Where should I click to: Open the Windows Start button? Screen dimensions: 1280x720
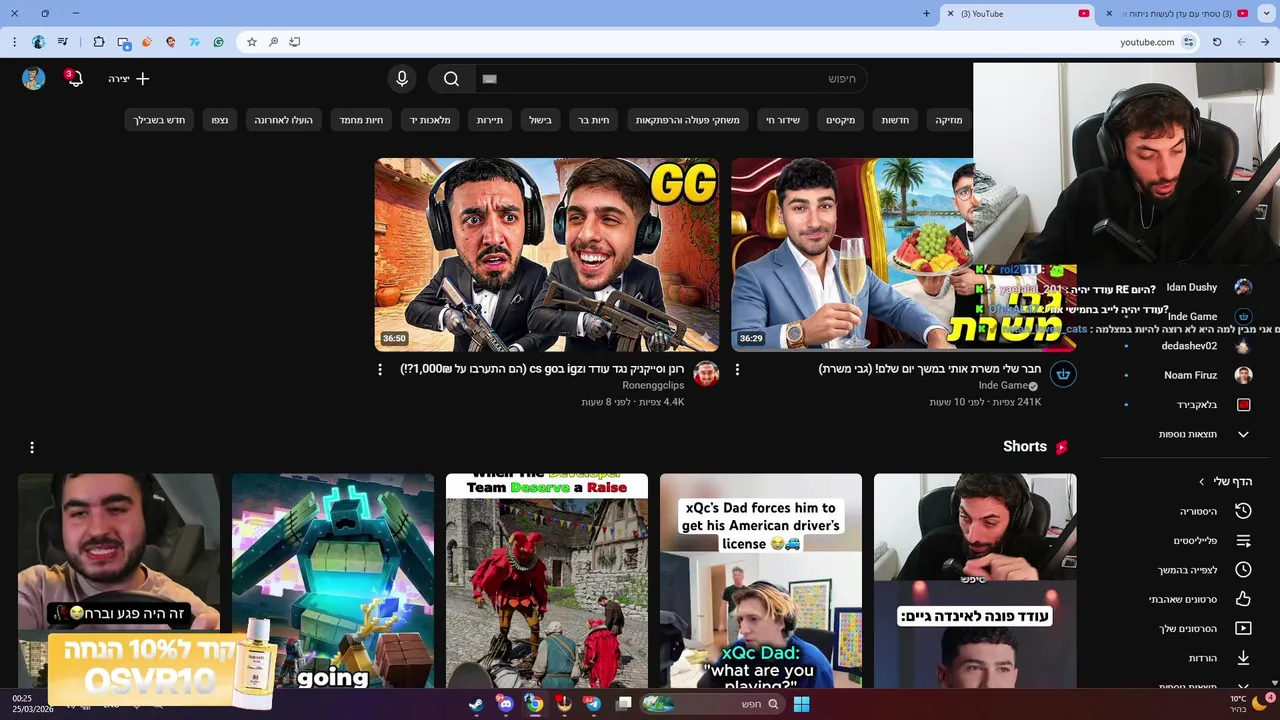(801, 704)
